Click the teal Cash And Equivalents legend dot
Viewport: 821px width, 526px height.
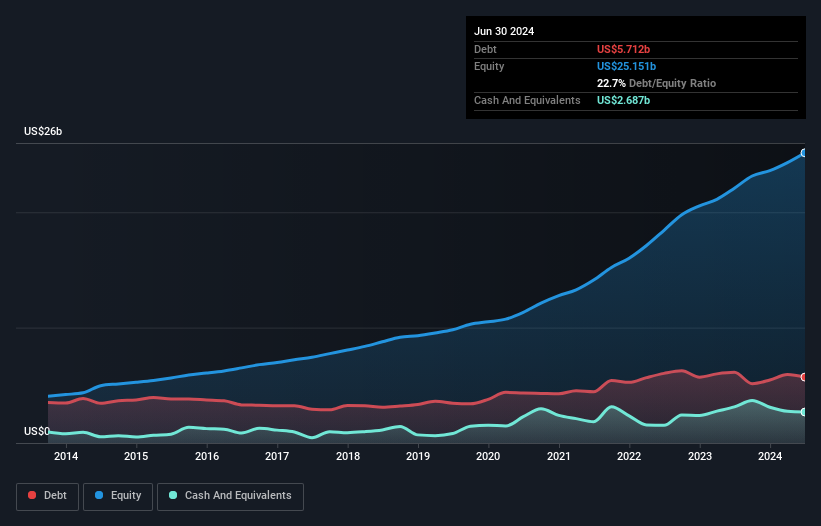[x=173, y=495]
